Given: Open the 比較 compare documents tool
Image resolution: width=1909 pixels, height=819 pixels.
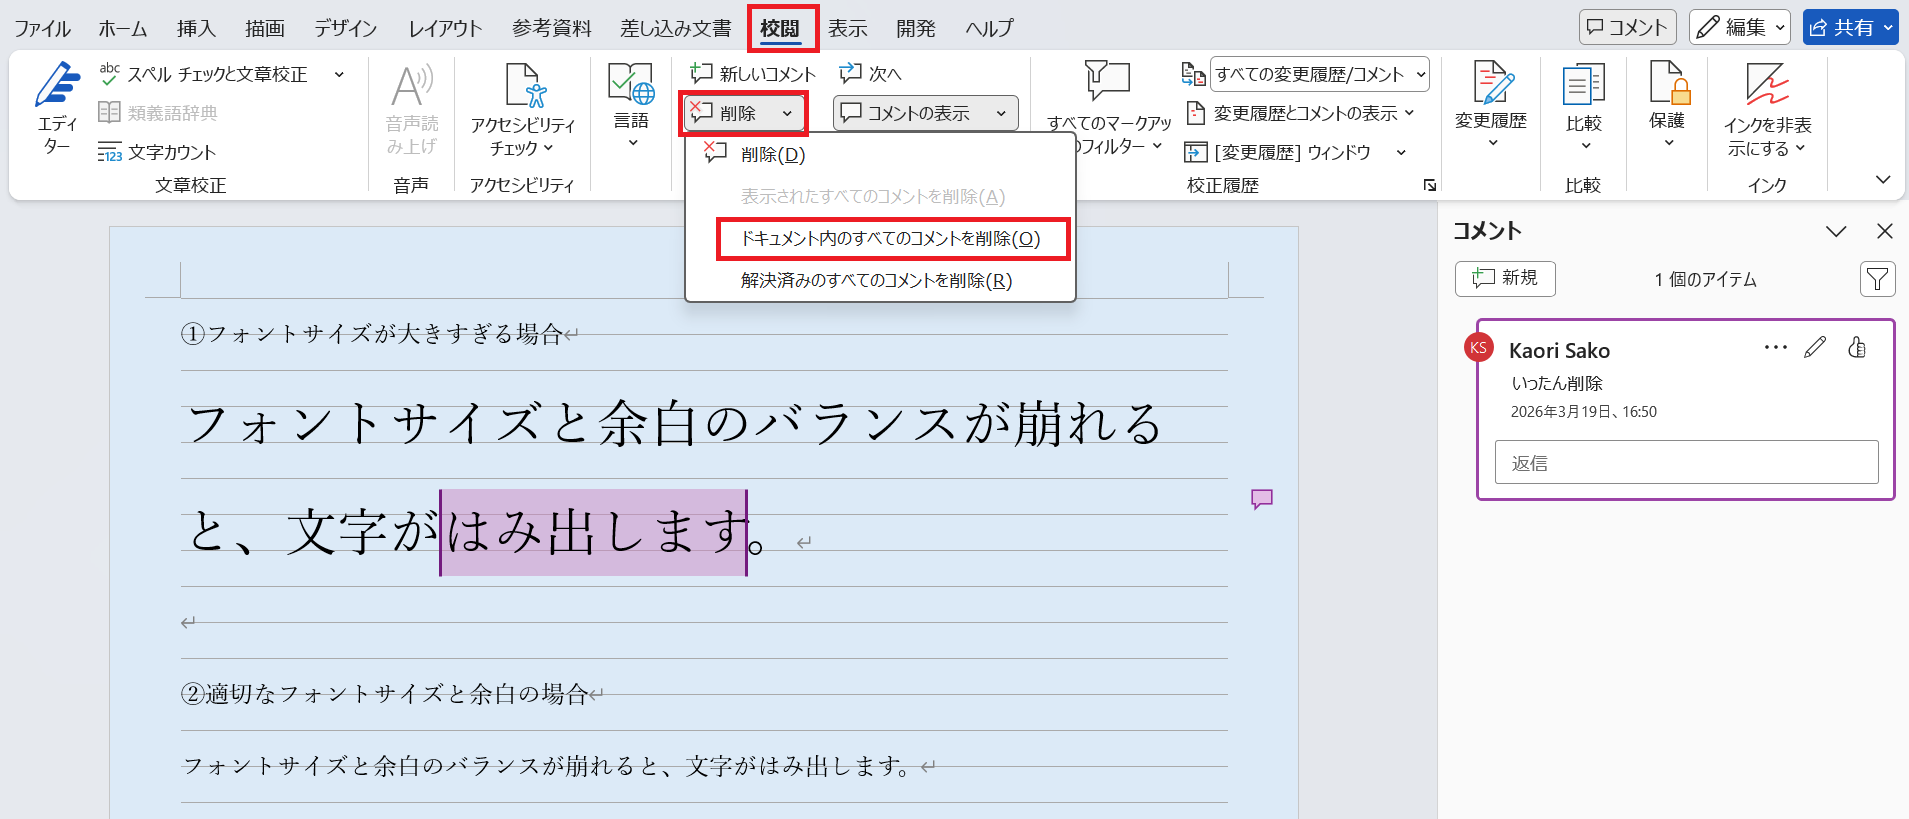Looking at the screenshot, I should point(1584,106).
